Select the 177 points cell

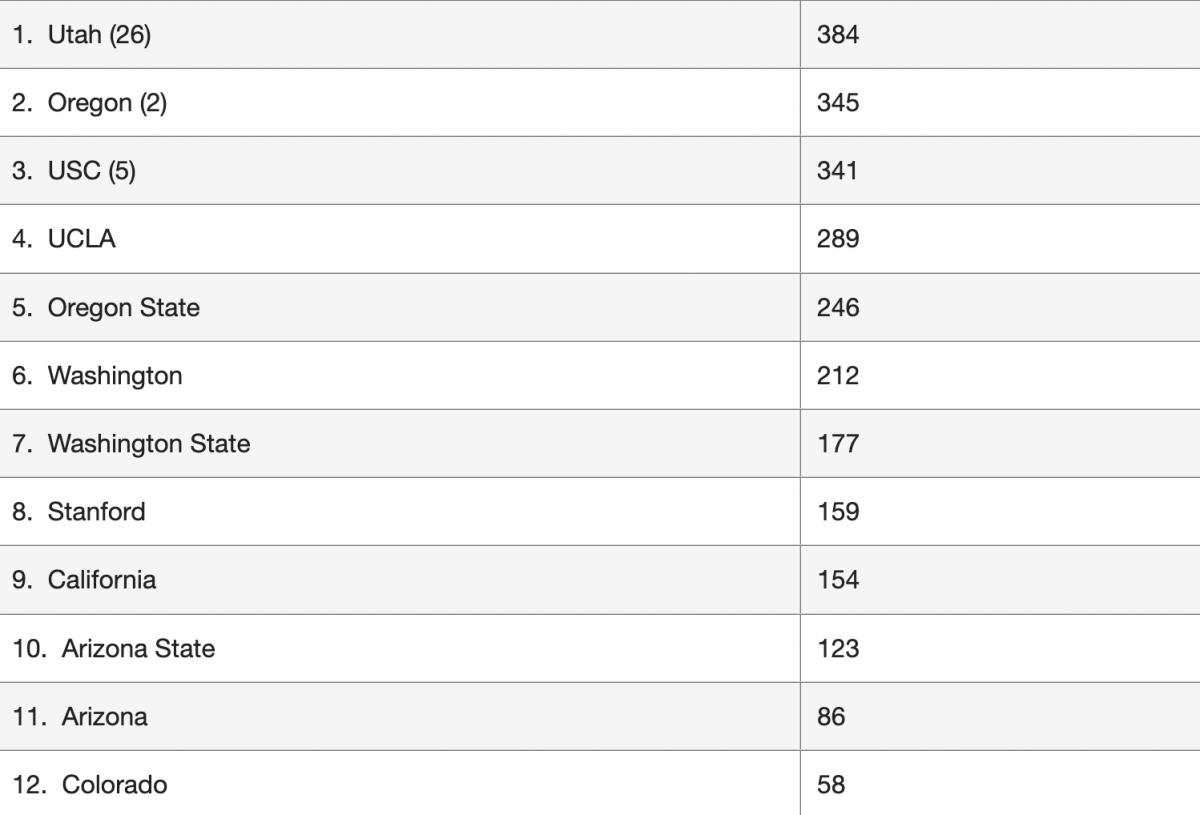point(838,443)
